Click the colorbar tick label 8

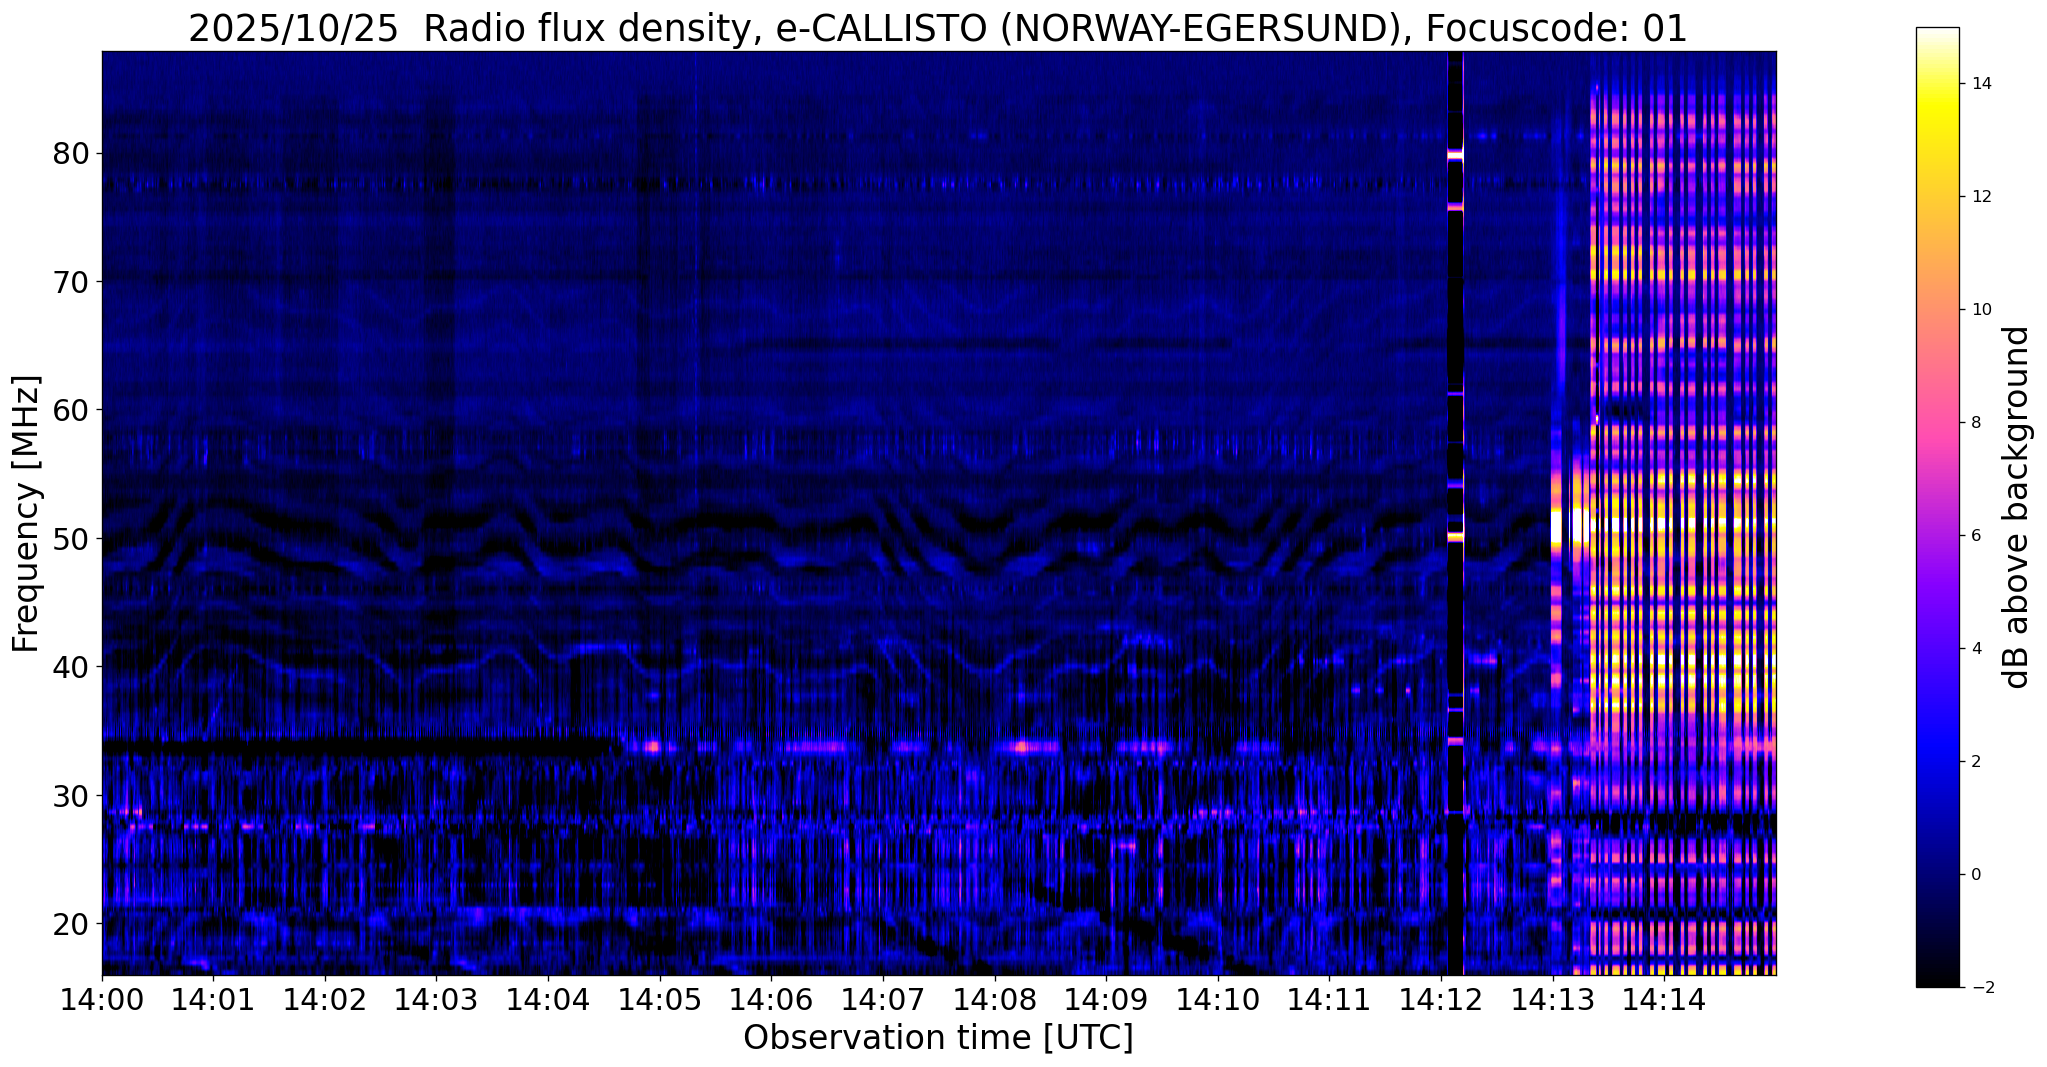1974,422
